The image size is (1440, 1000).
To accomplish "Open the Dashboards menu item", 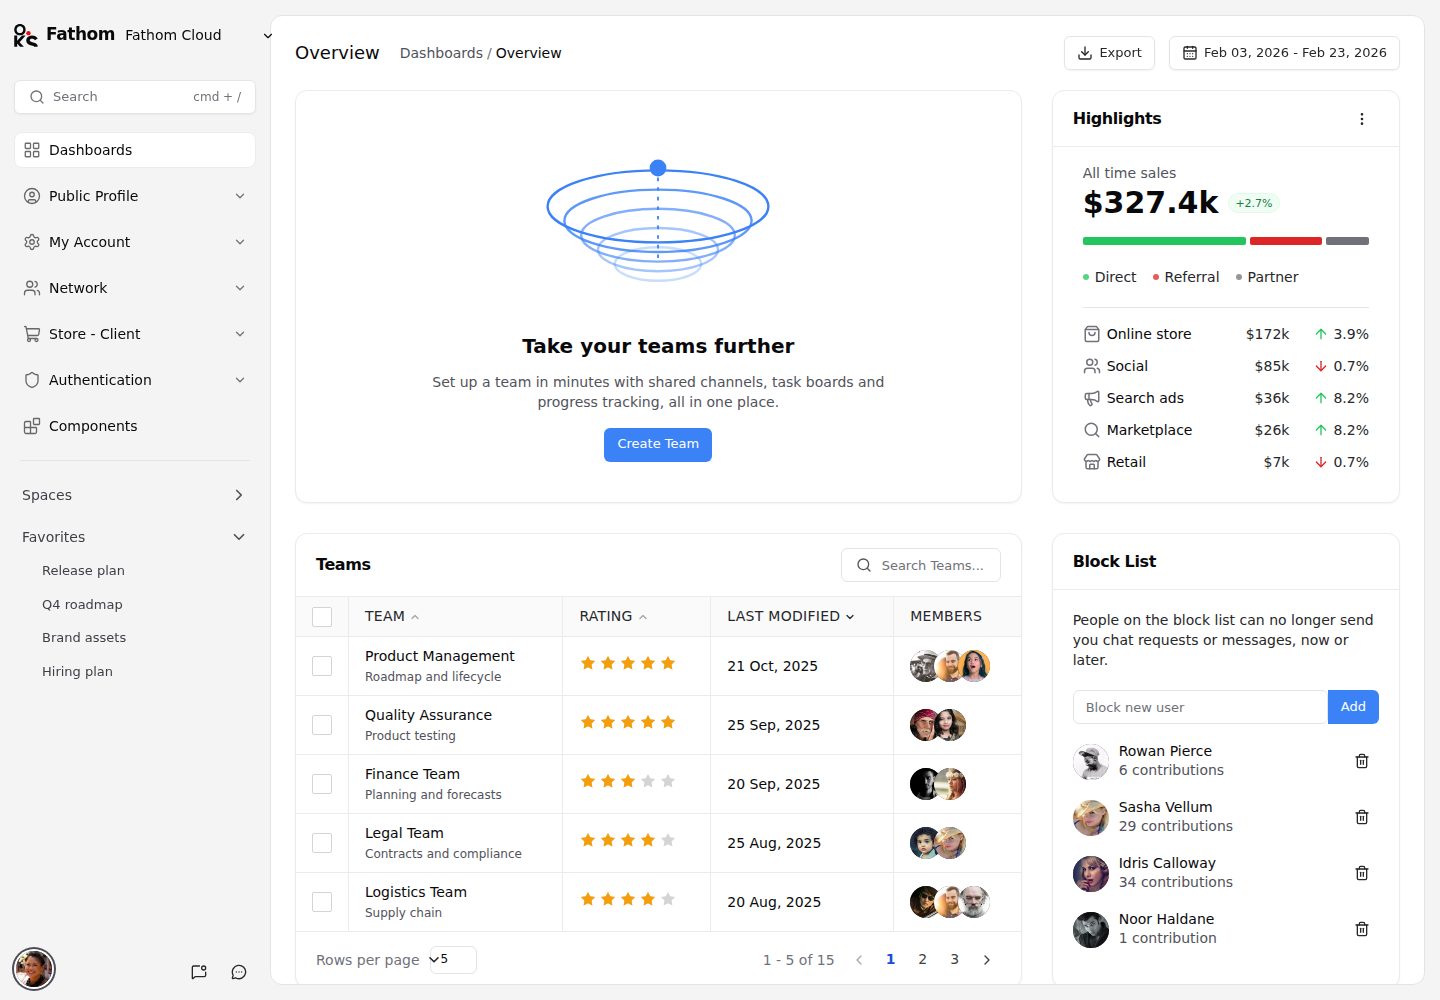I will [x=135, y=150].
